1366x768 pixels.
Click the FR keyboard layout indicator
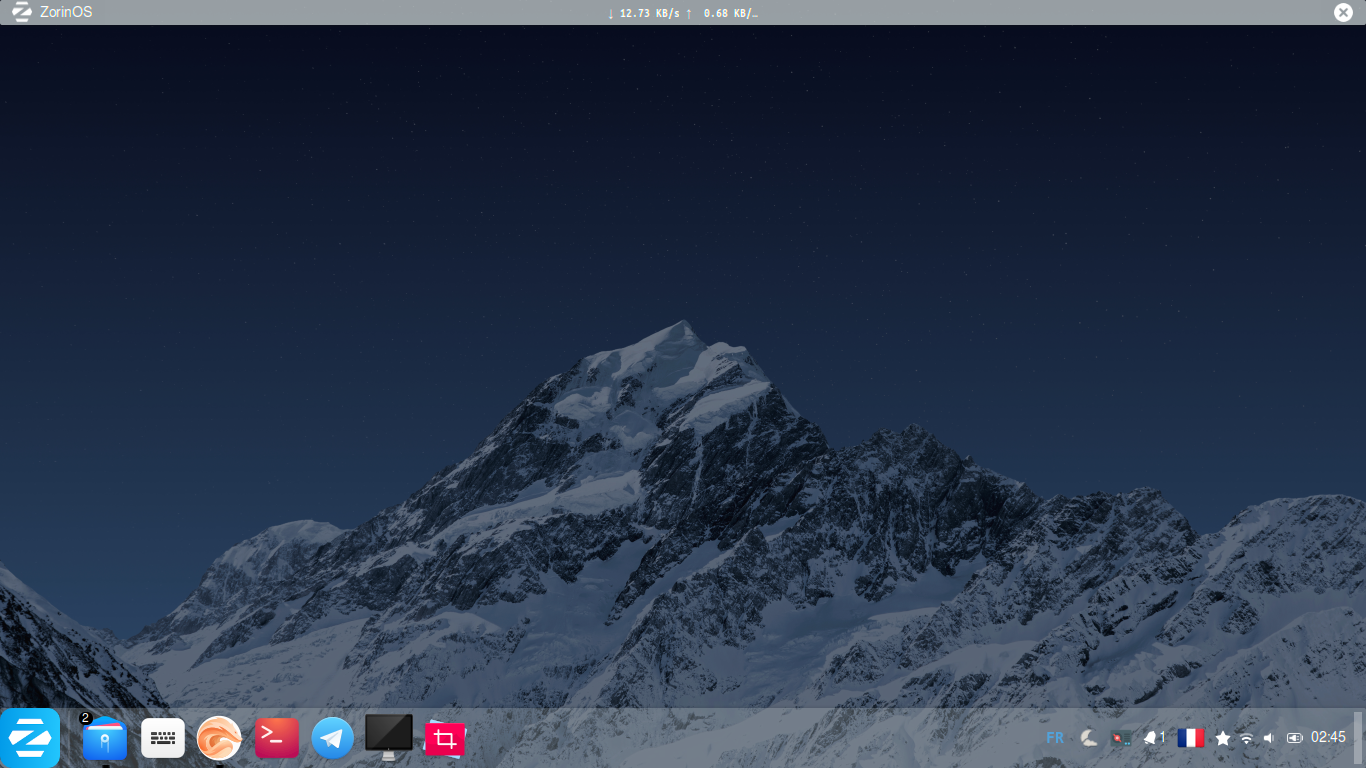pos(1055,738)
